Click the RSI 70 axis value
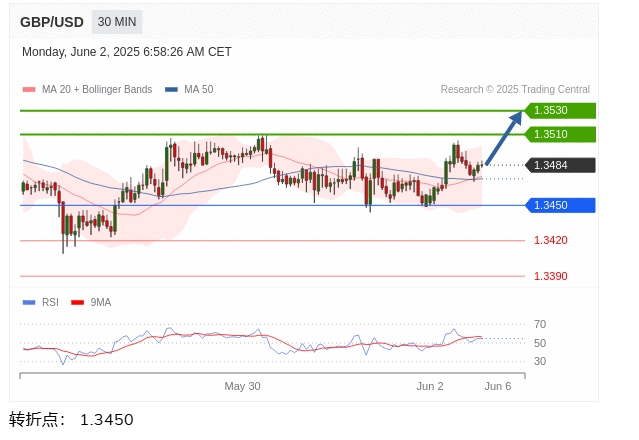The height and width of the screenshot is (440, 639). pyautogui.click(x=540, y=324)
